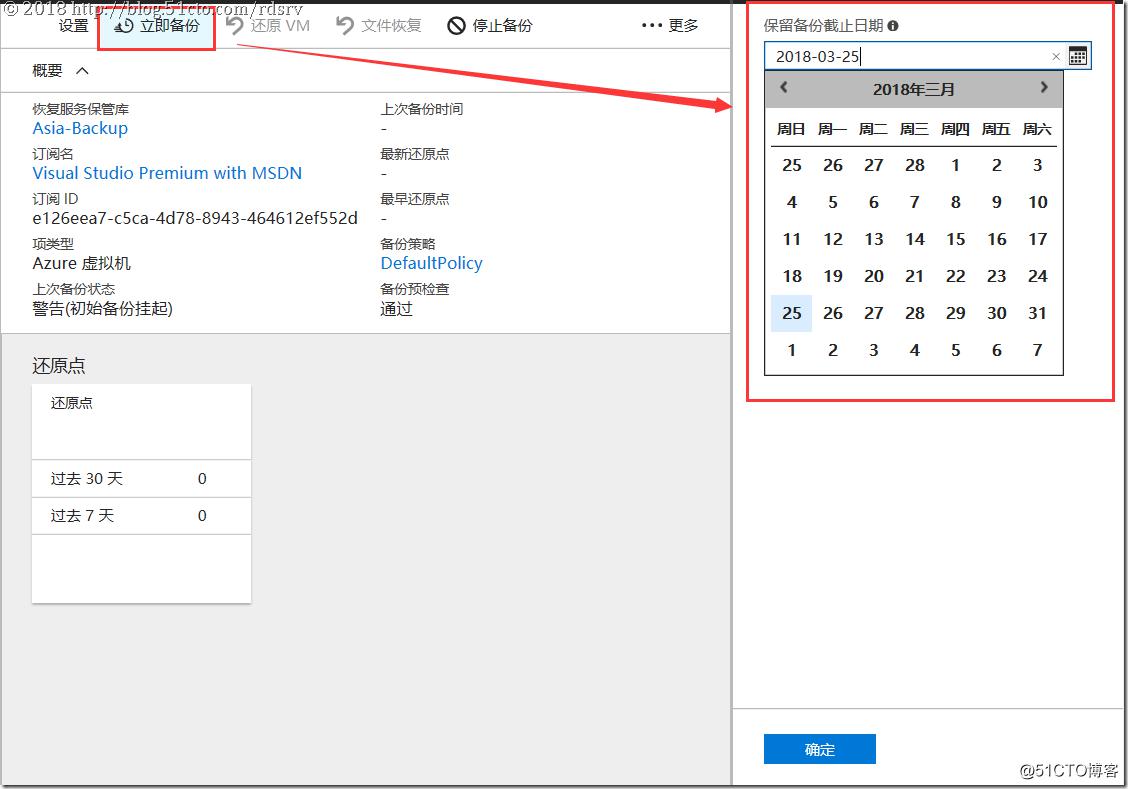
Task: Clear the date field with the X icon
Action: [x=1056, y=56]
